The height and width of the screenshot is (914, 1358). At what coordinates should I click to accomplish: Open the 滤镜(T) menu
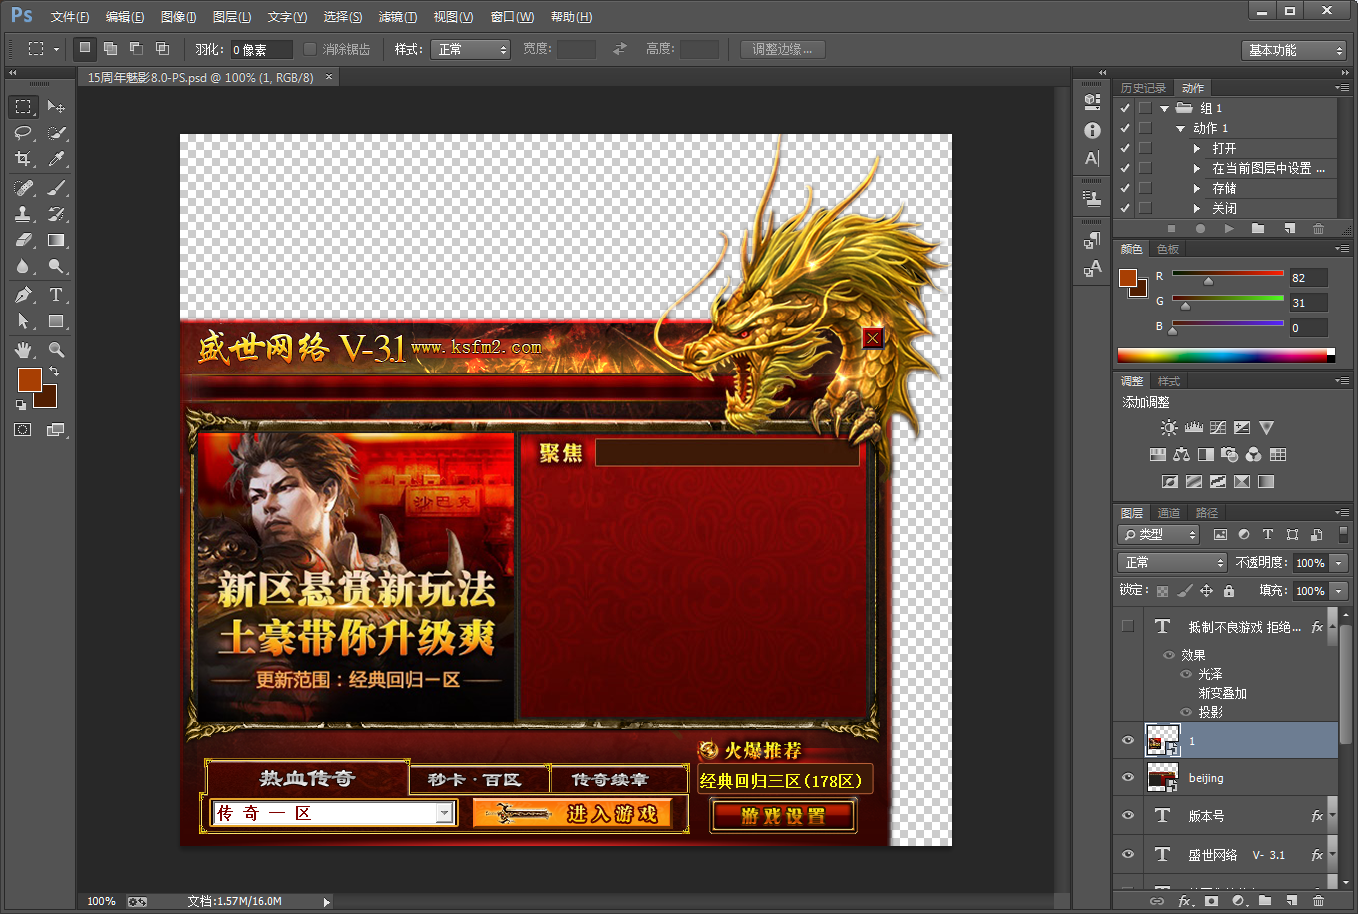(x=398, y=17)
